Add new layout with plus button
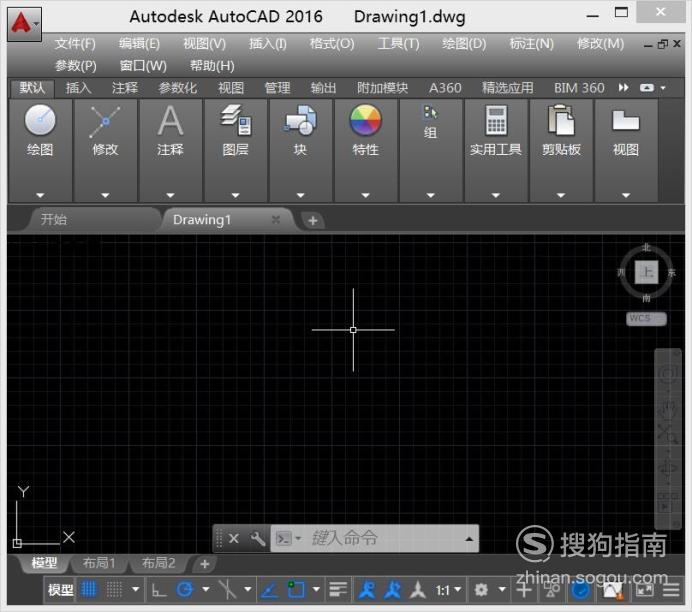 [204, 564]
